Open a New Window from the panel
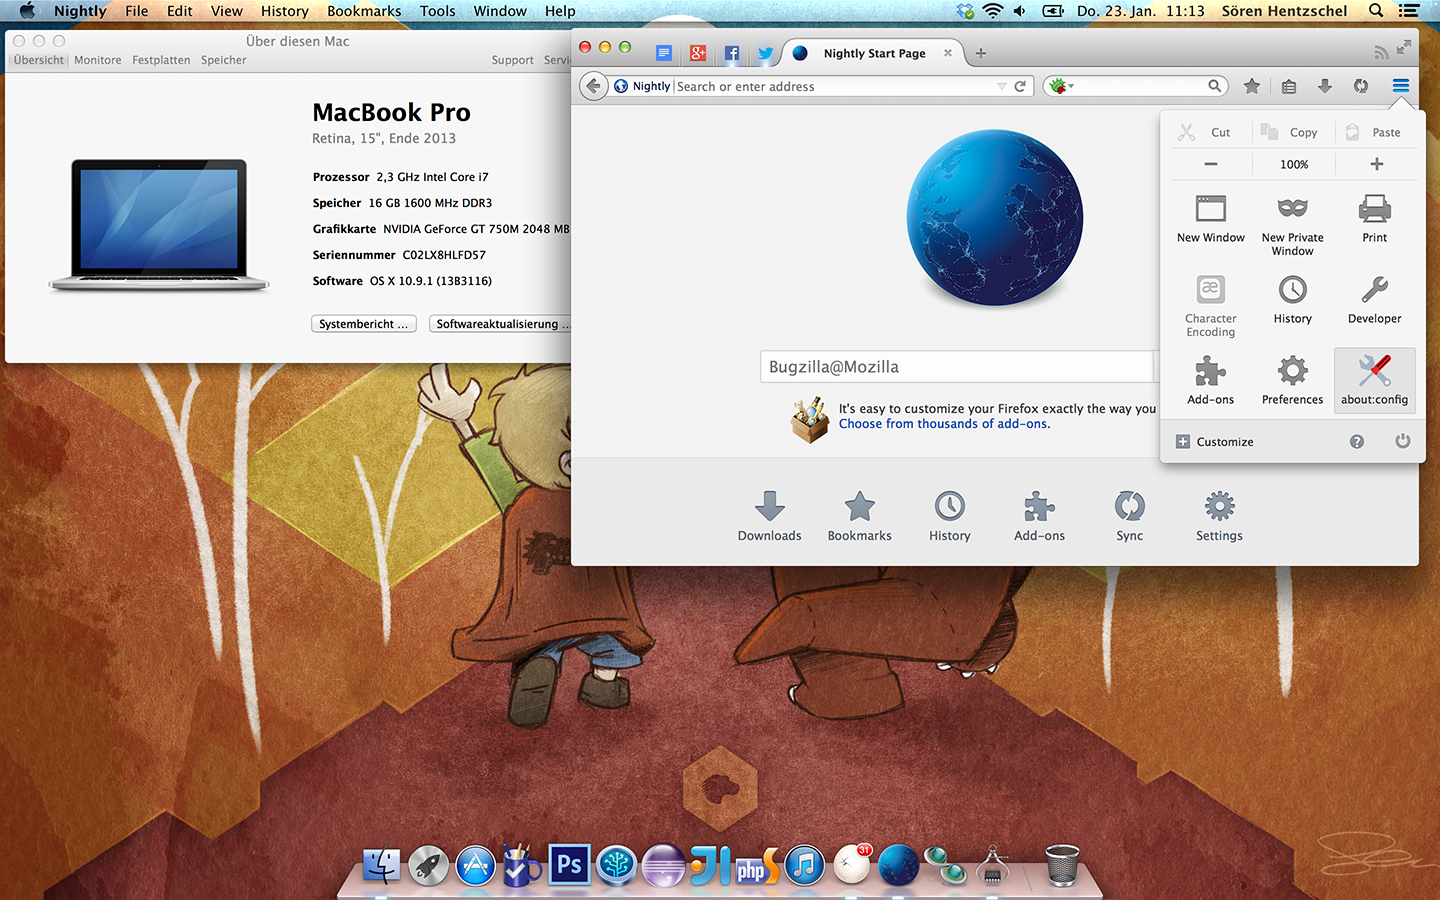Screen dimensions: 1440x900 [x=1210, y=219]
